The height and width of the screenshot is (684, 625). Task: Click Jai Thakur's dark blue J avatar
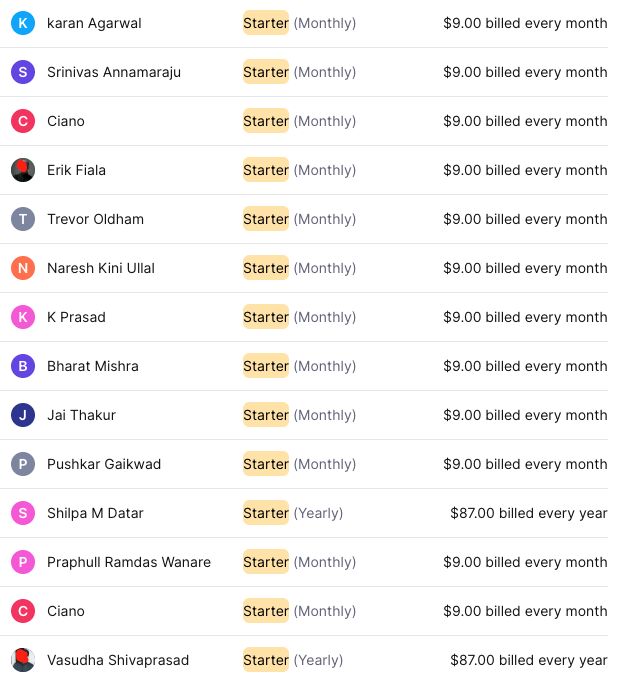pos(23,415)
